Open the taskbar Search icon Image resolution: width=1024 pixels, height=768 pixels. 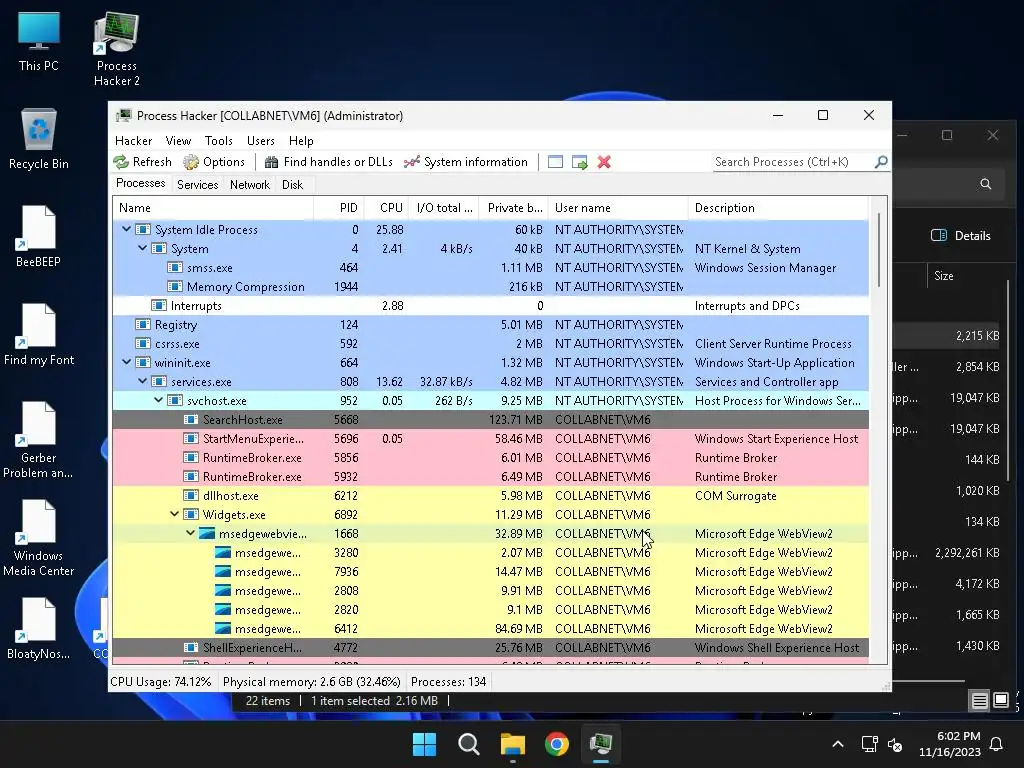coord(468,744)
